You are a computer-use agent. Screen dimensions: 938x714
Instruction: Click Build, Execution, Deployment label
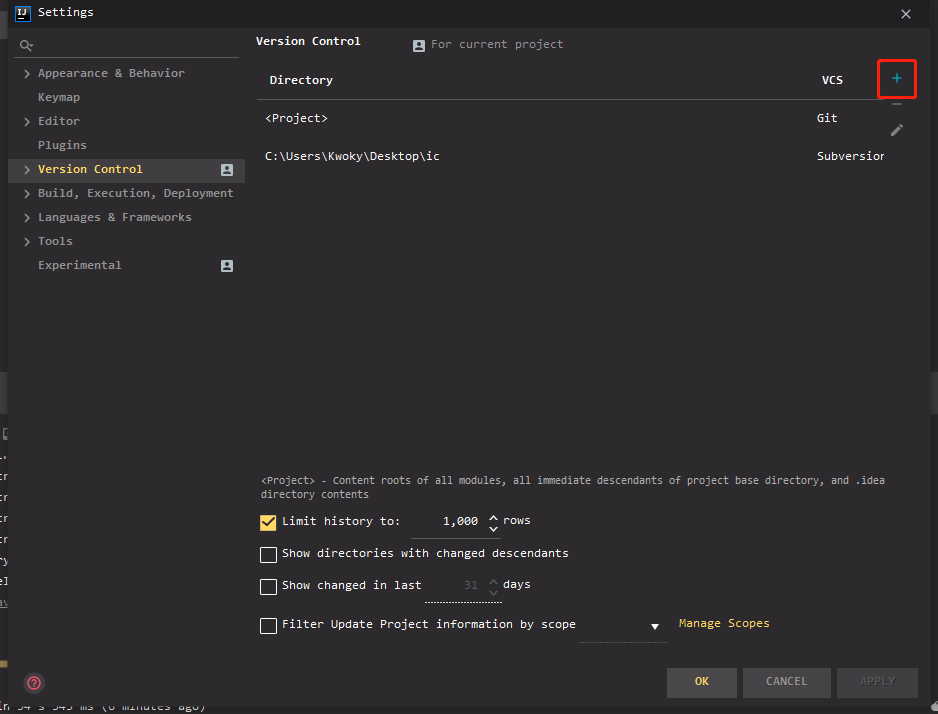(135, 193)
